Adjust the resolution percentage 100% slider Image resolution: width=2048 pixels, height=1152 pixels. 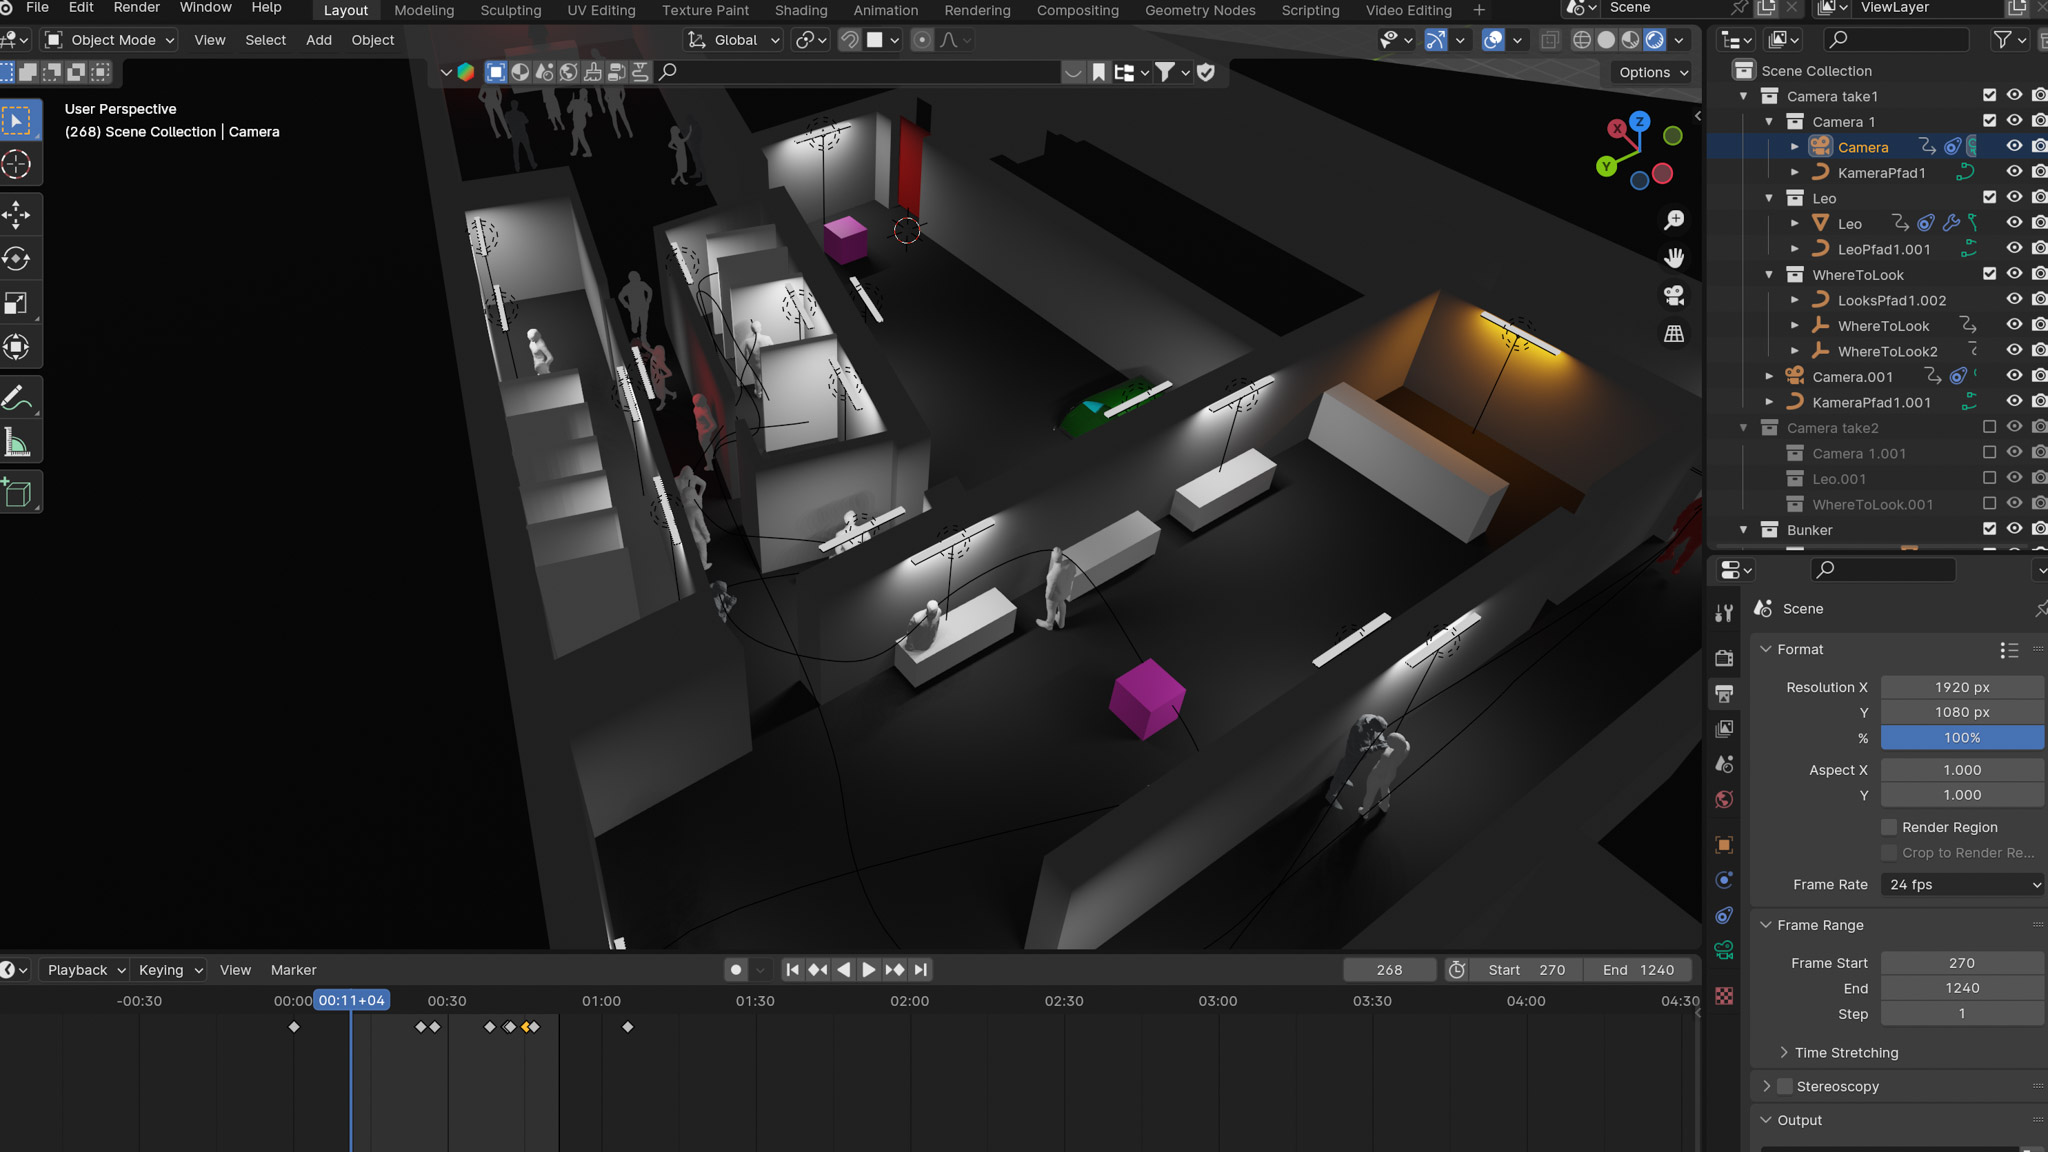1962,738
